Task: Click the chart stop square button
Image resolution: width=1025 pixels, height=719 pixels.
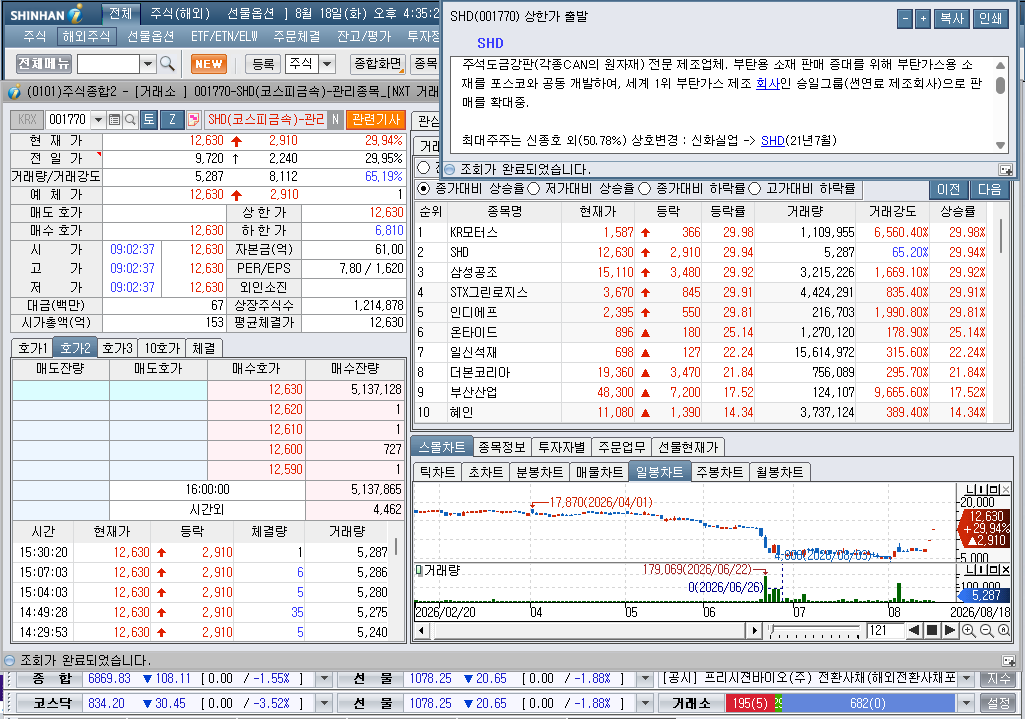Action: point(933,631)
